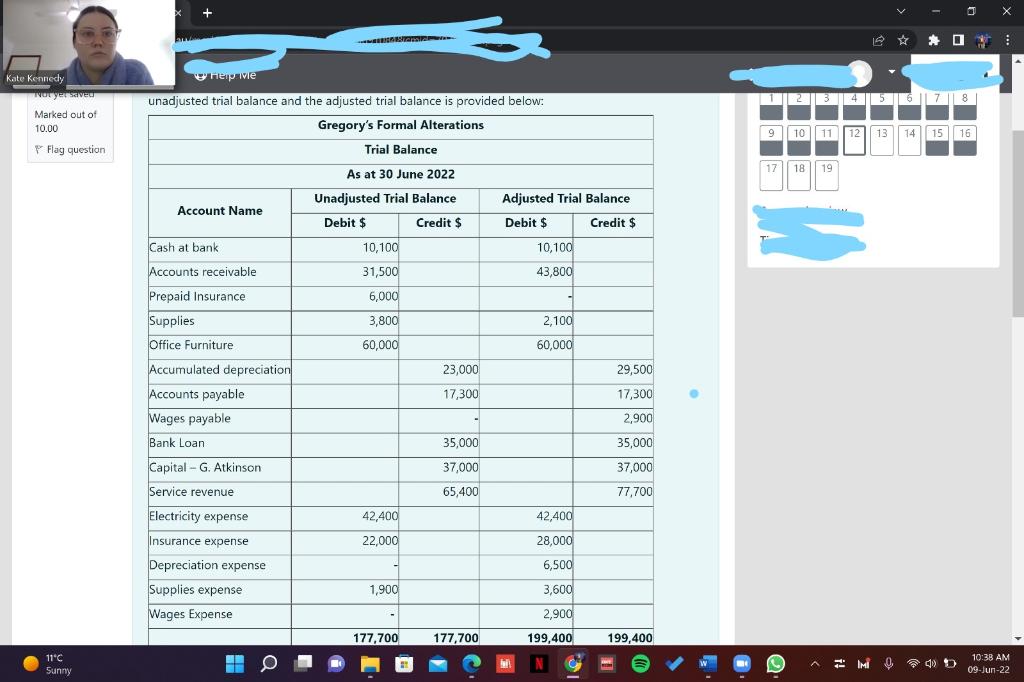This screenshot has width=1024, height=682.
Task: Open the Chrome profile avatar
Action: 983,41
